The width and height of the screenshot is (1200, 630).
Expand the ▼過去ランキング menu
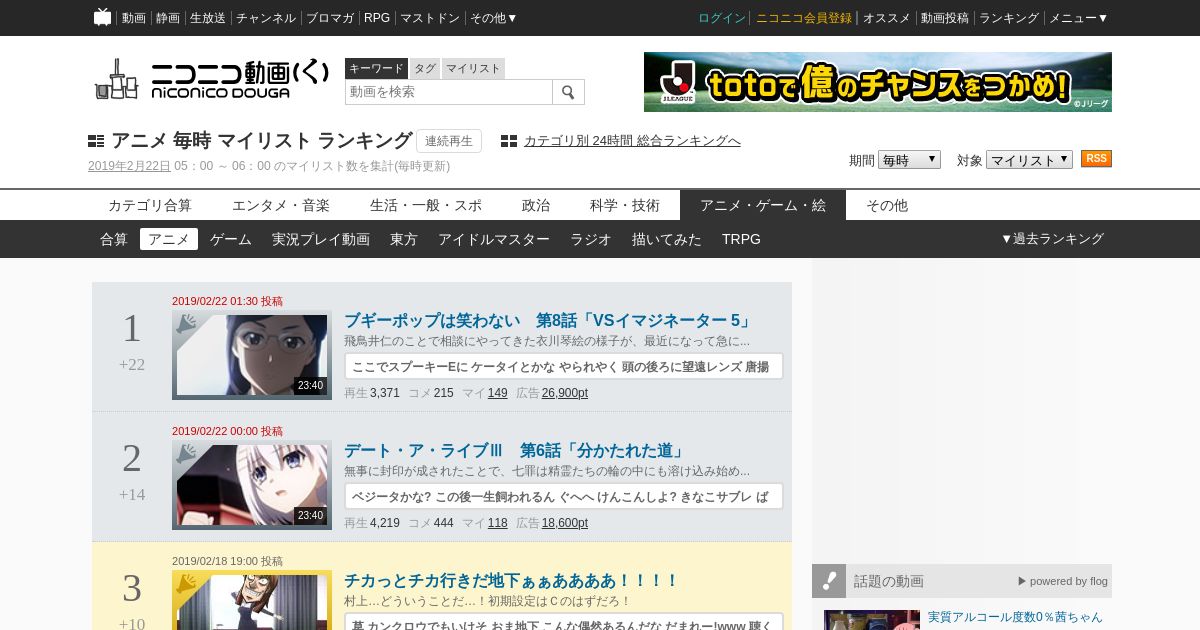coord(1052,239)
